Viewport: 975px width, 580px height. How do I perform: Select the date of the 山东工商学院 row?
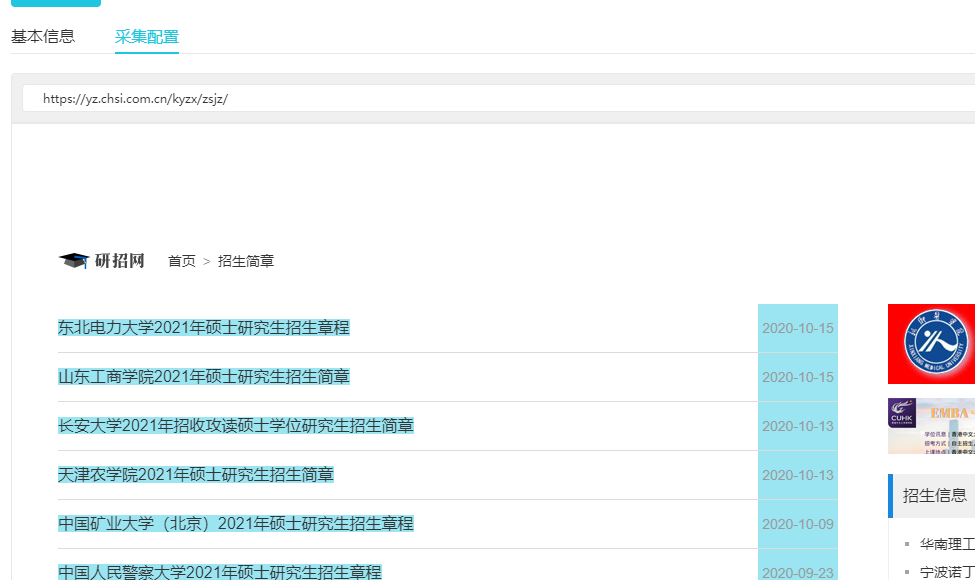click(x=798, y=377)
